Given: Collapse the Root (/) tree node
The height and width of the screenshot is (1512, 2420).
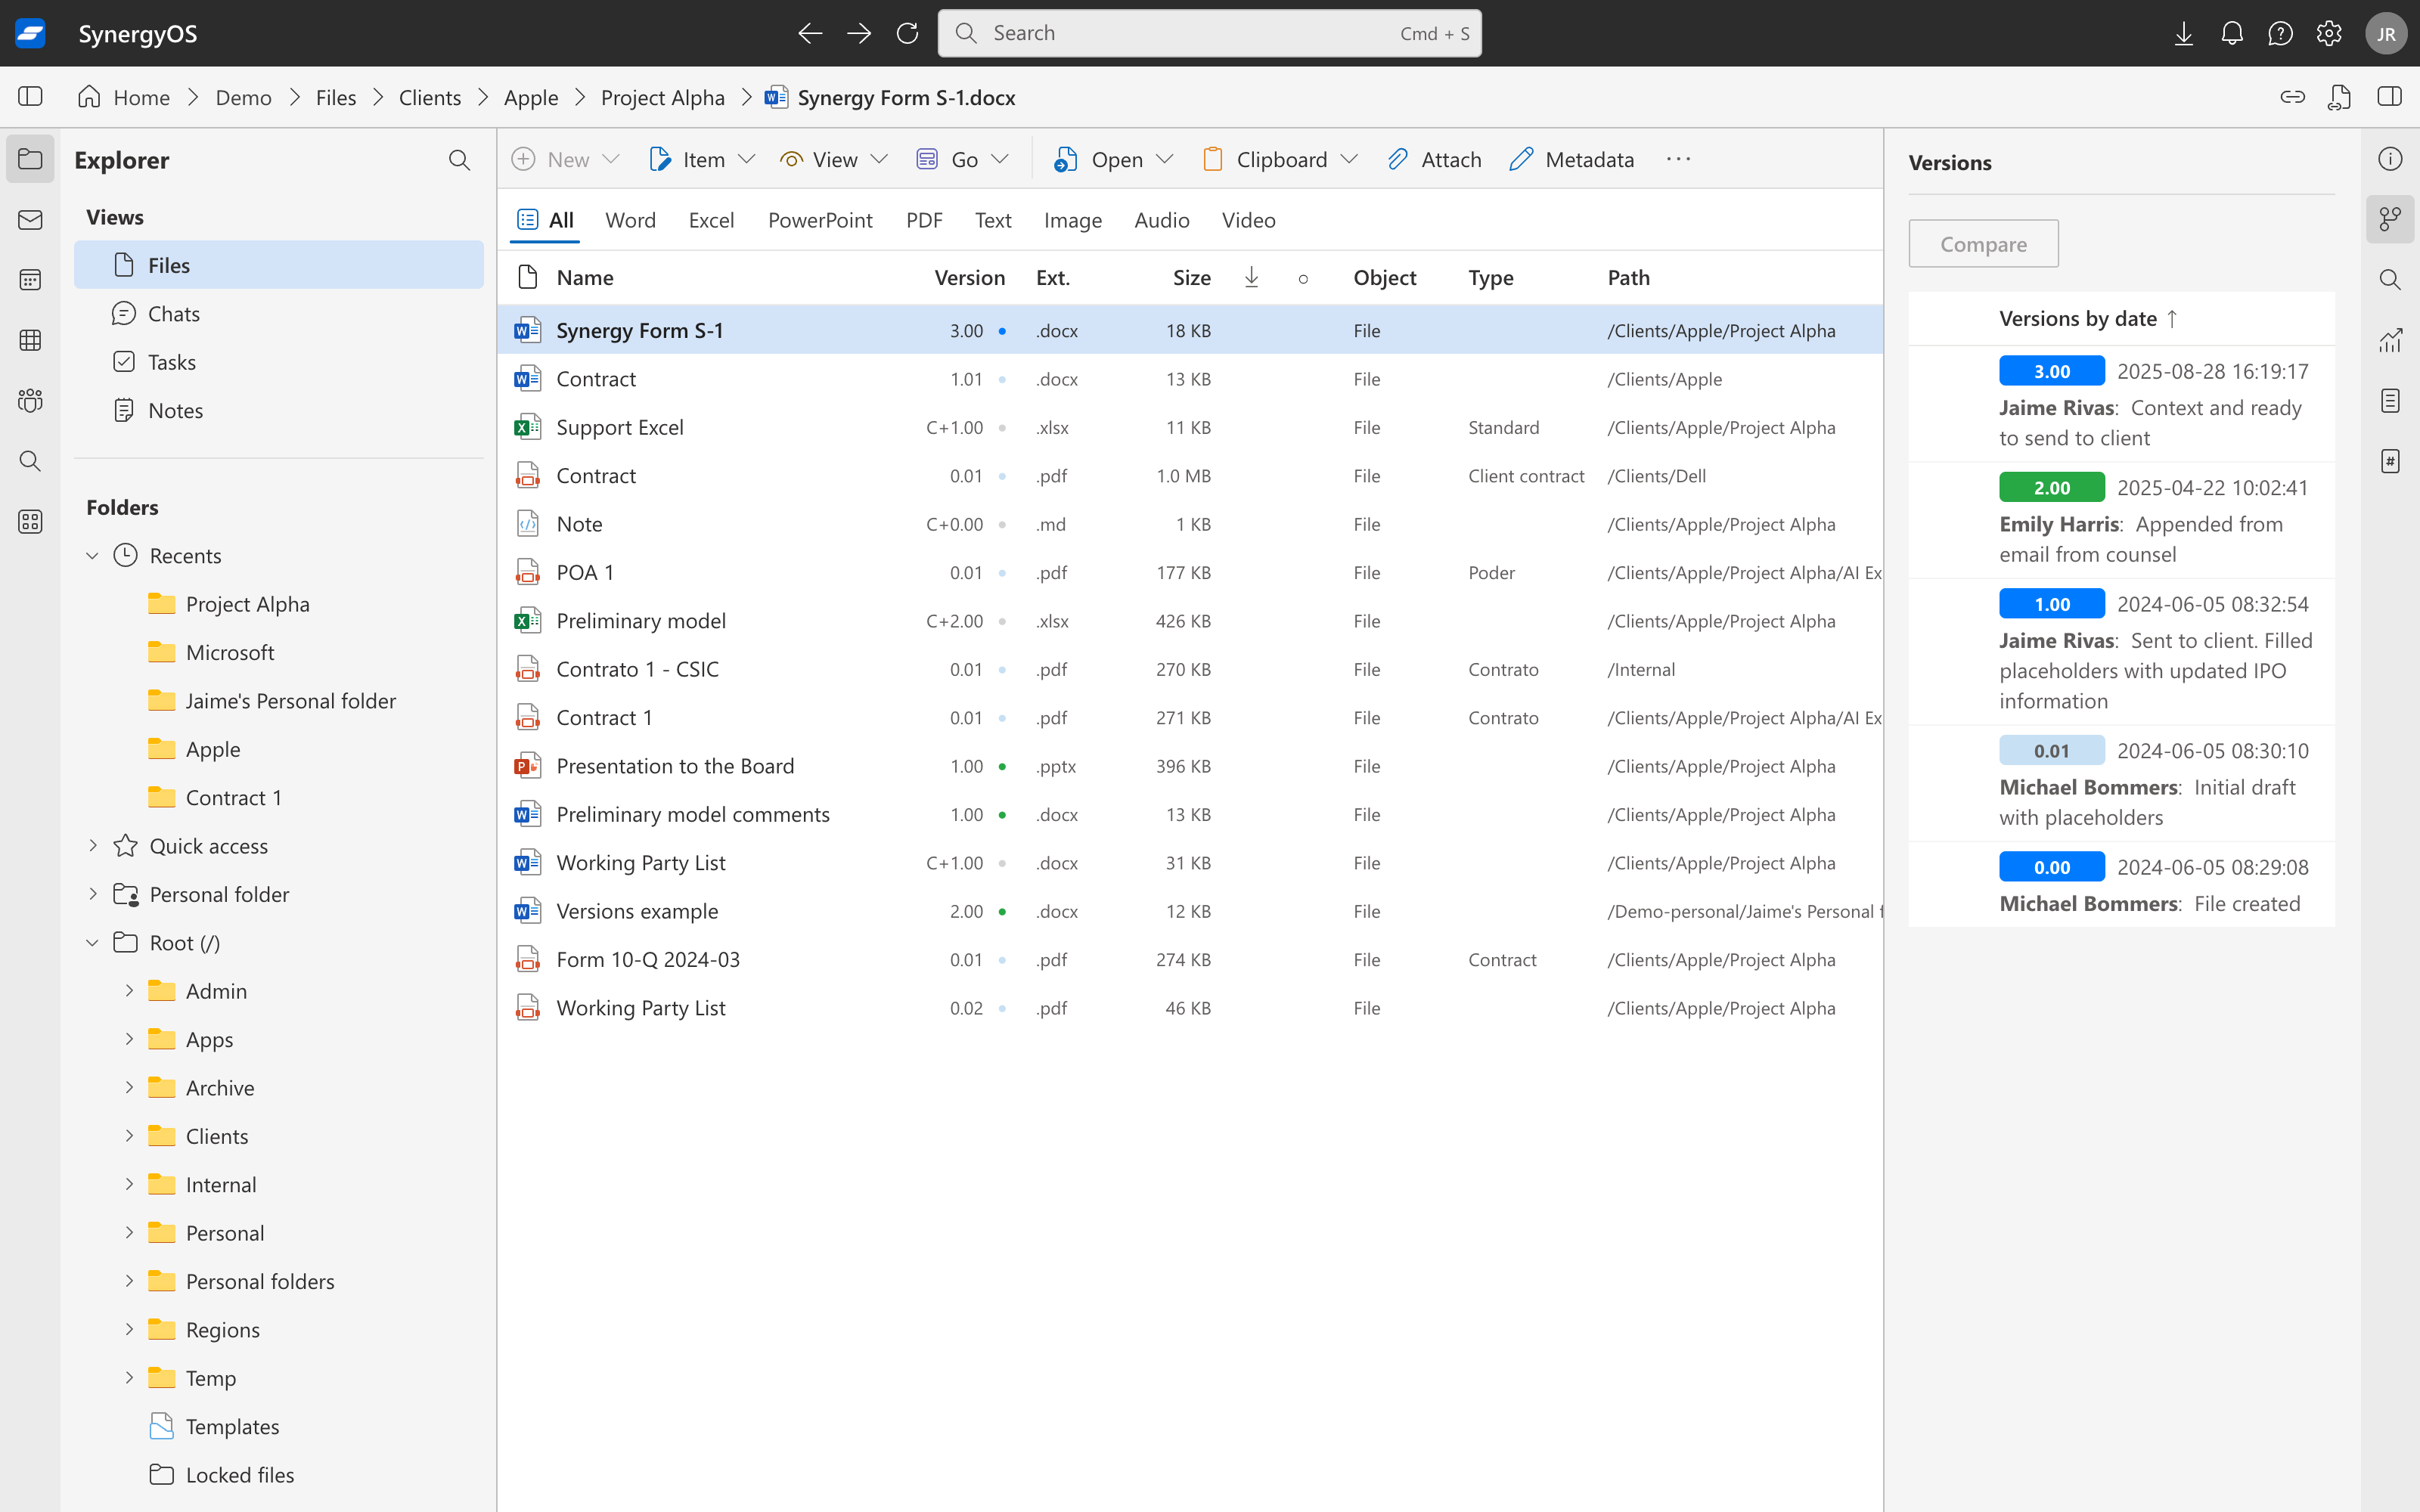Looking at the screenshot, I should pyautogui.click(x=92, y=943).
